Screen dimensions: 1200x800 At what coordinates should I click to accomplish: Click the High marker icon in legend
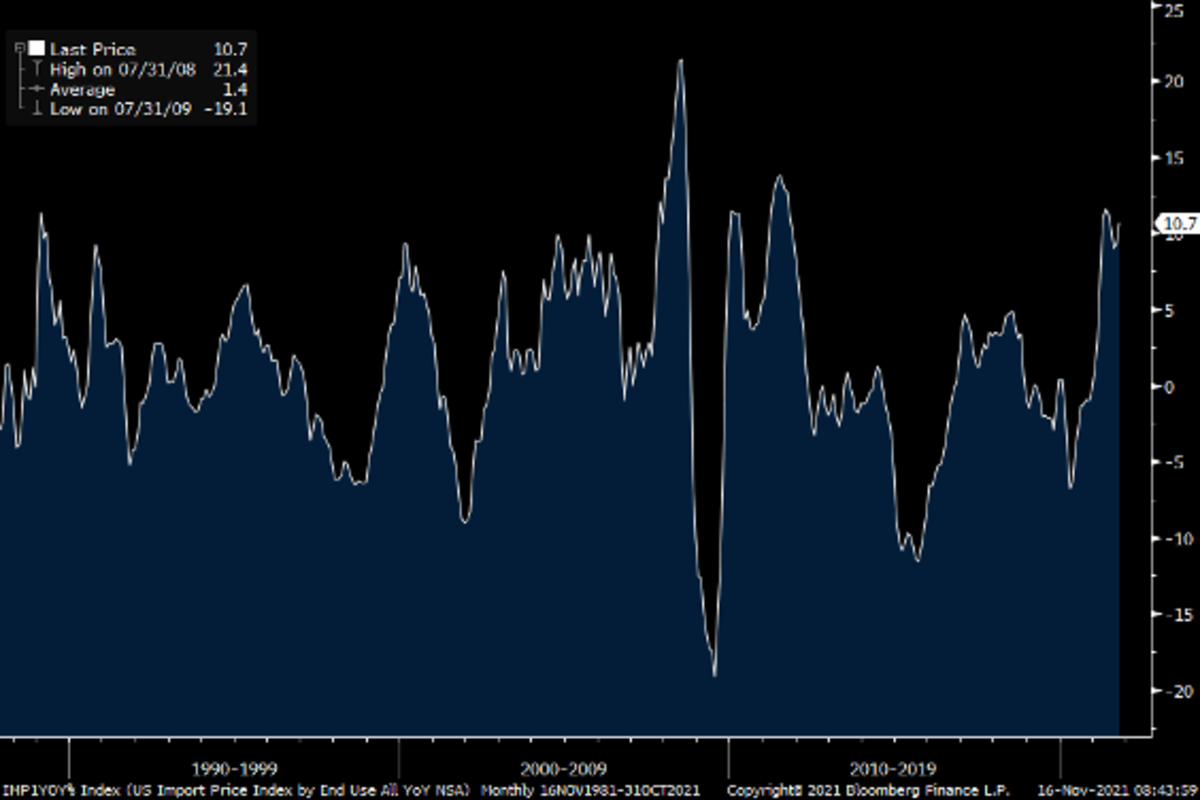[x=36, y=69]
